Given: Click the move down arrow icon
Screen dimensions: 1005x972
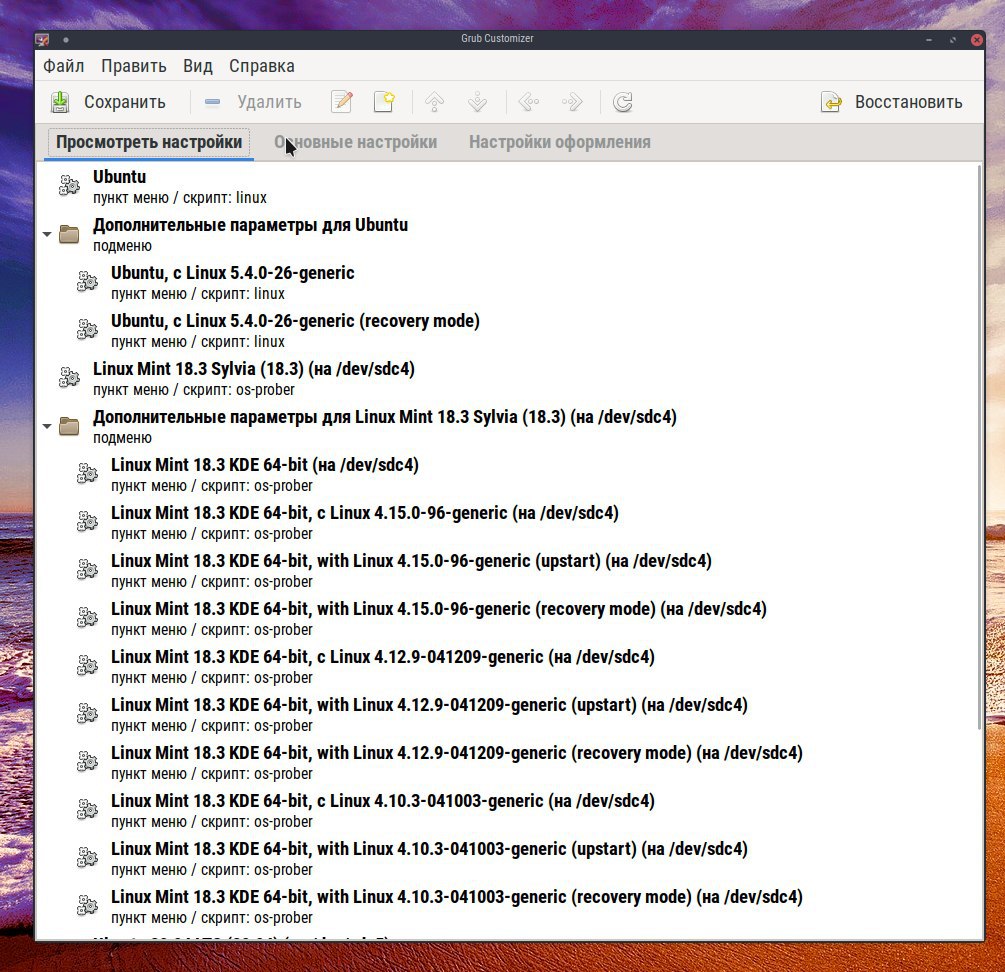Looking at the screenshot, I should pos(478,102).
